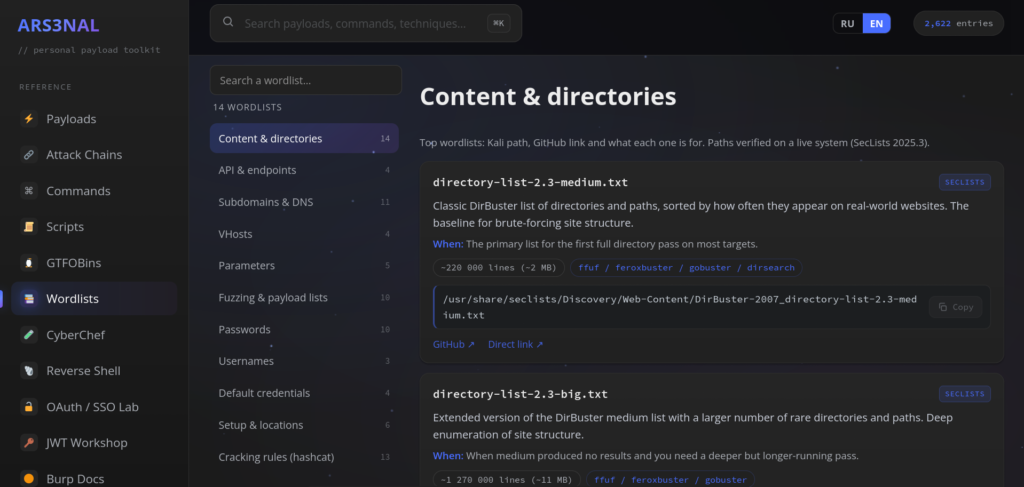Select Default credentials category

pos(304,393)
